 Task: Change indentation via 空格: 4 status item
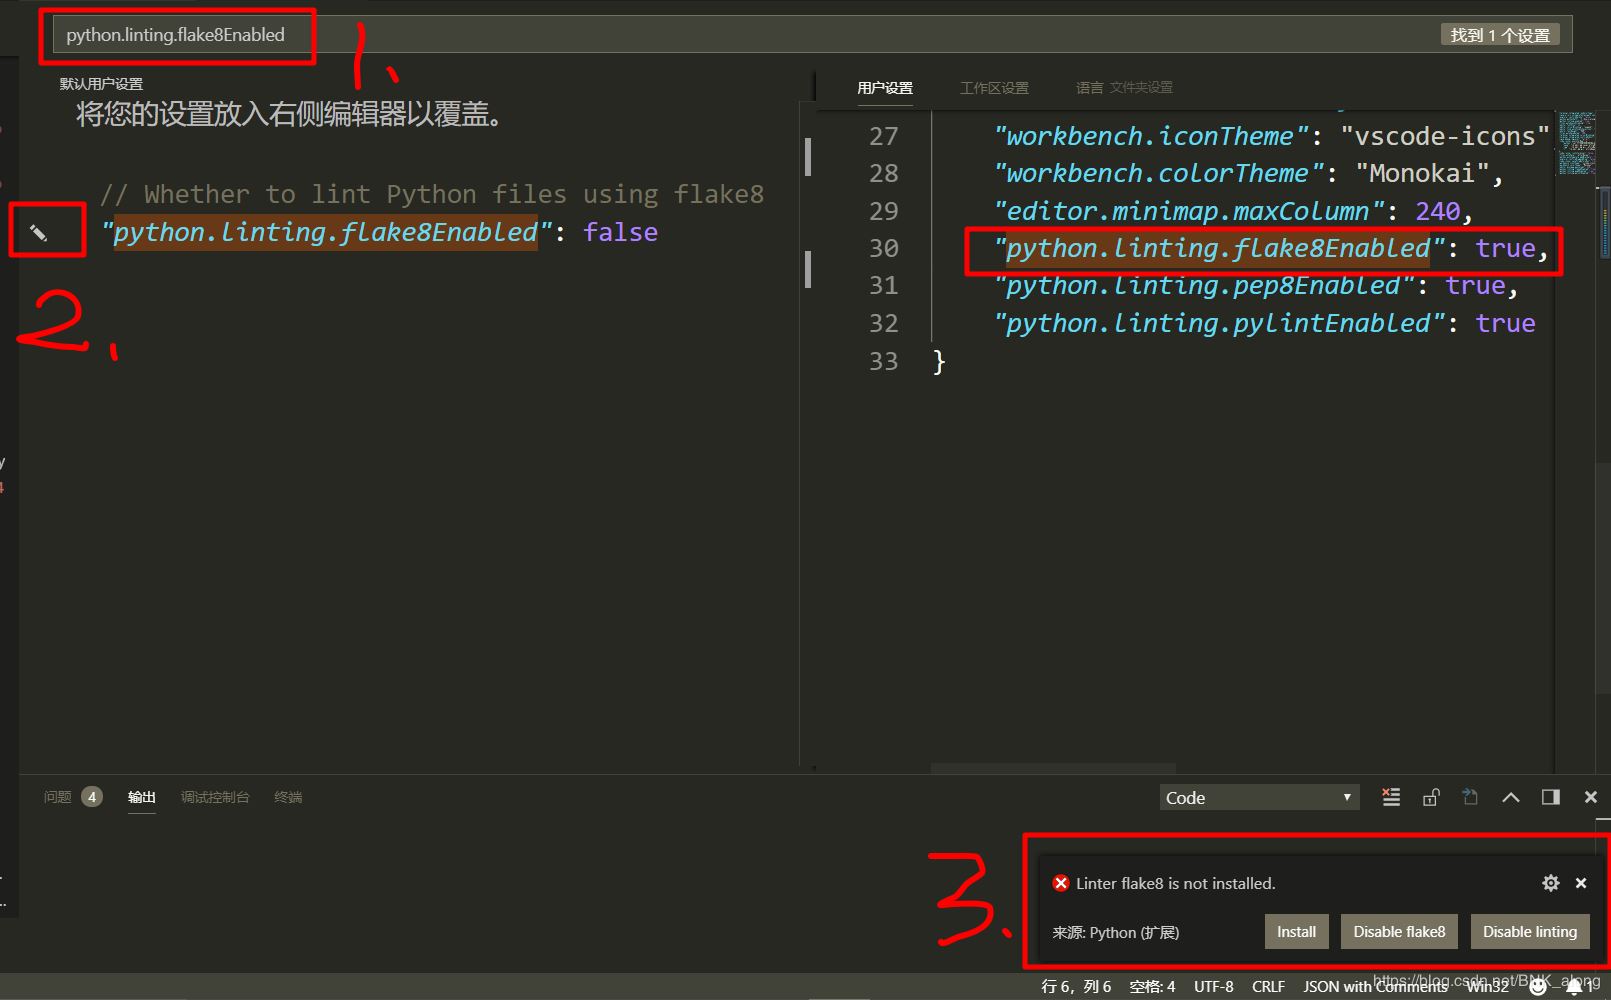[1152, 987]
